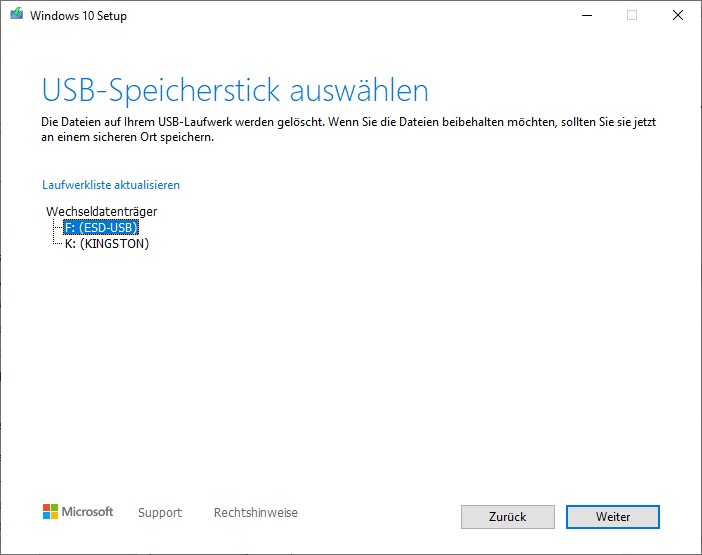Select the Wechseldatenträger root node
This screenshot has height=555, width=702.
point(101,211)
